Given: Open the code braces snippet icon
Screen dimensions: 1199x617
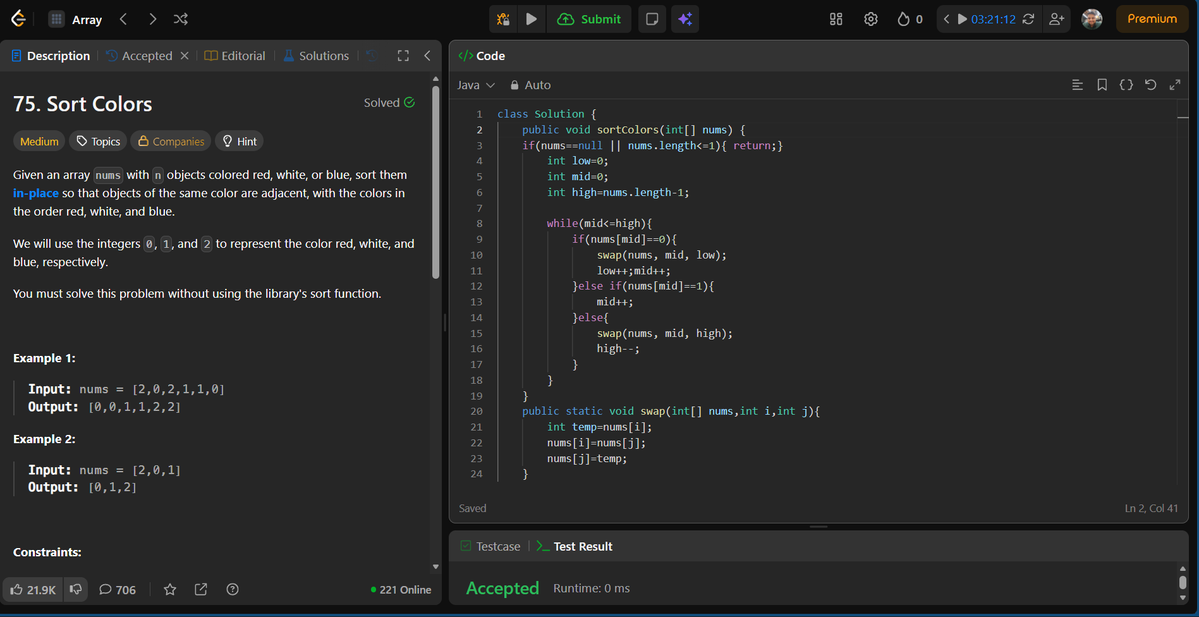Looking at the screenshot, I should point(1126,85).
